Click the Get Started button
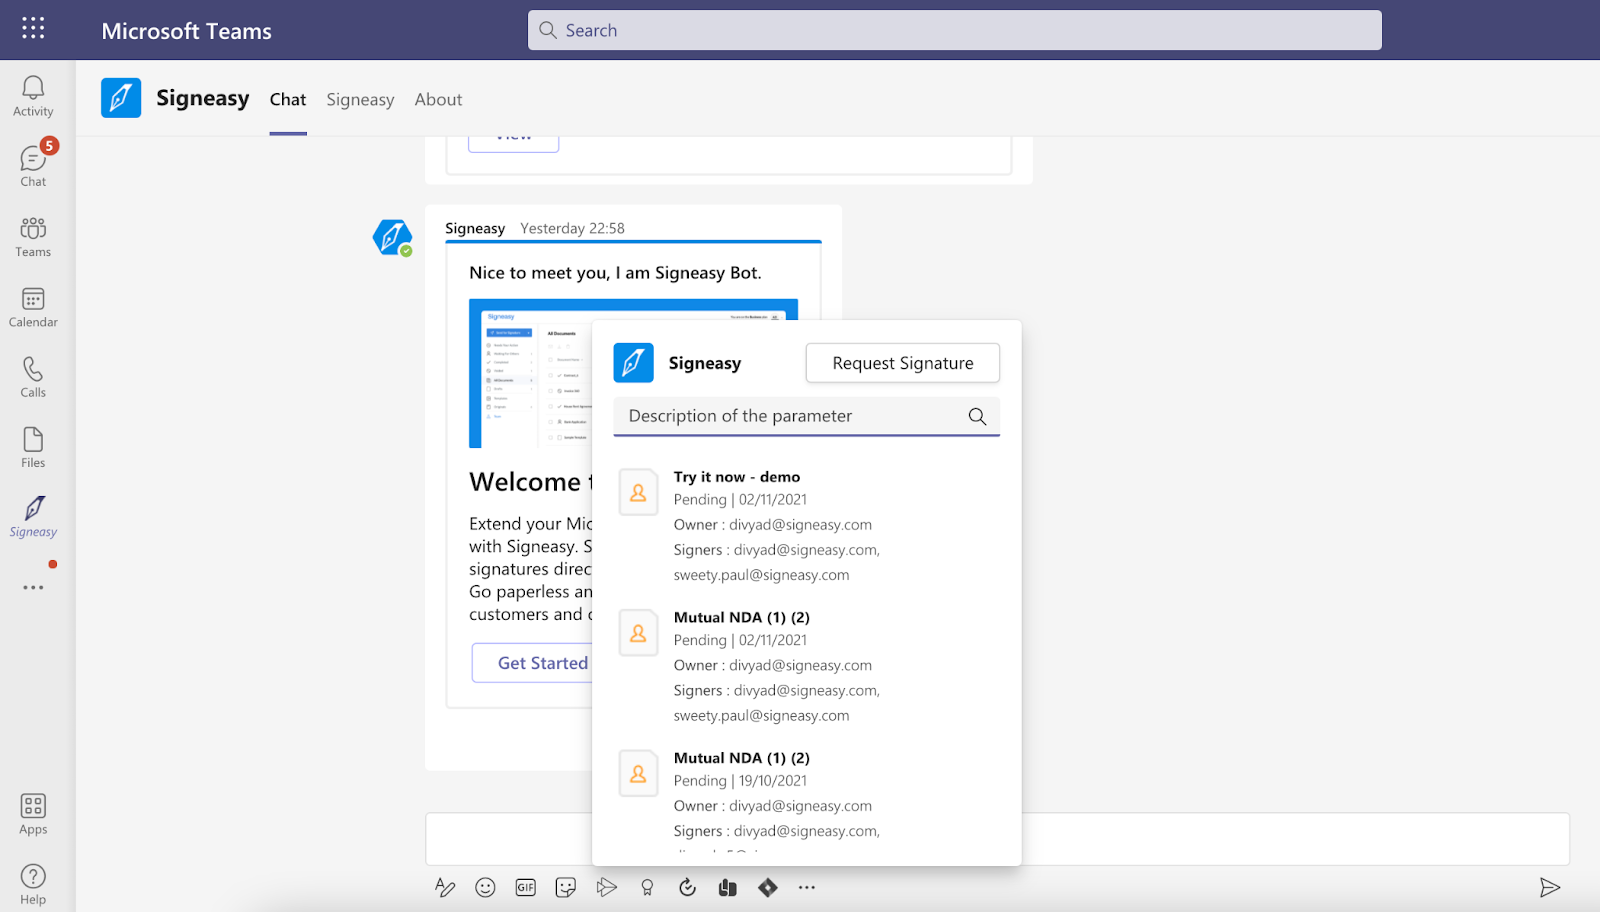 tap(532, 663)
